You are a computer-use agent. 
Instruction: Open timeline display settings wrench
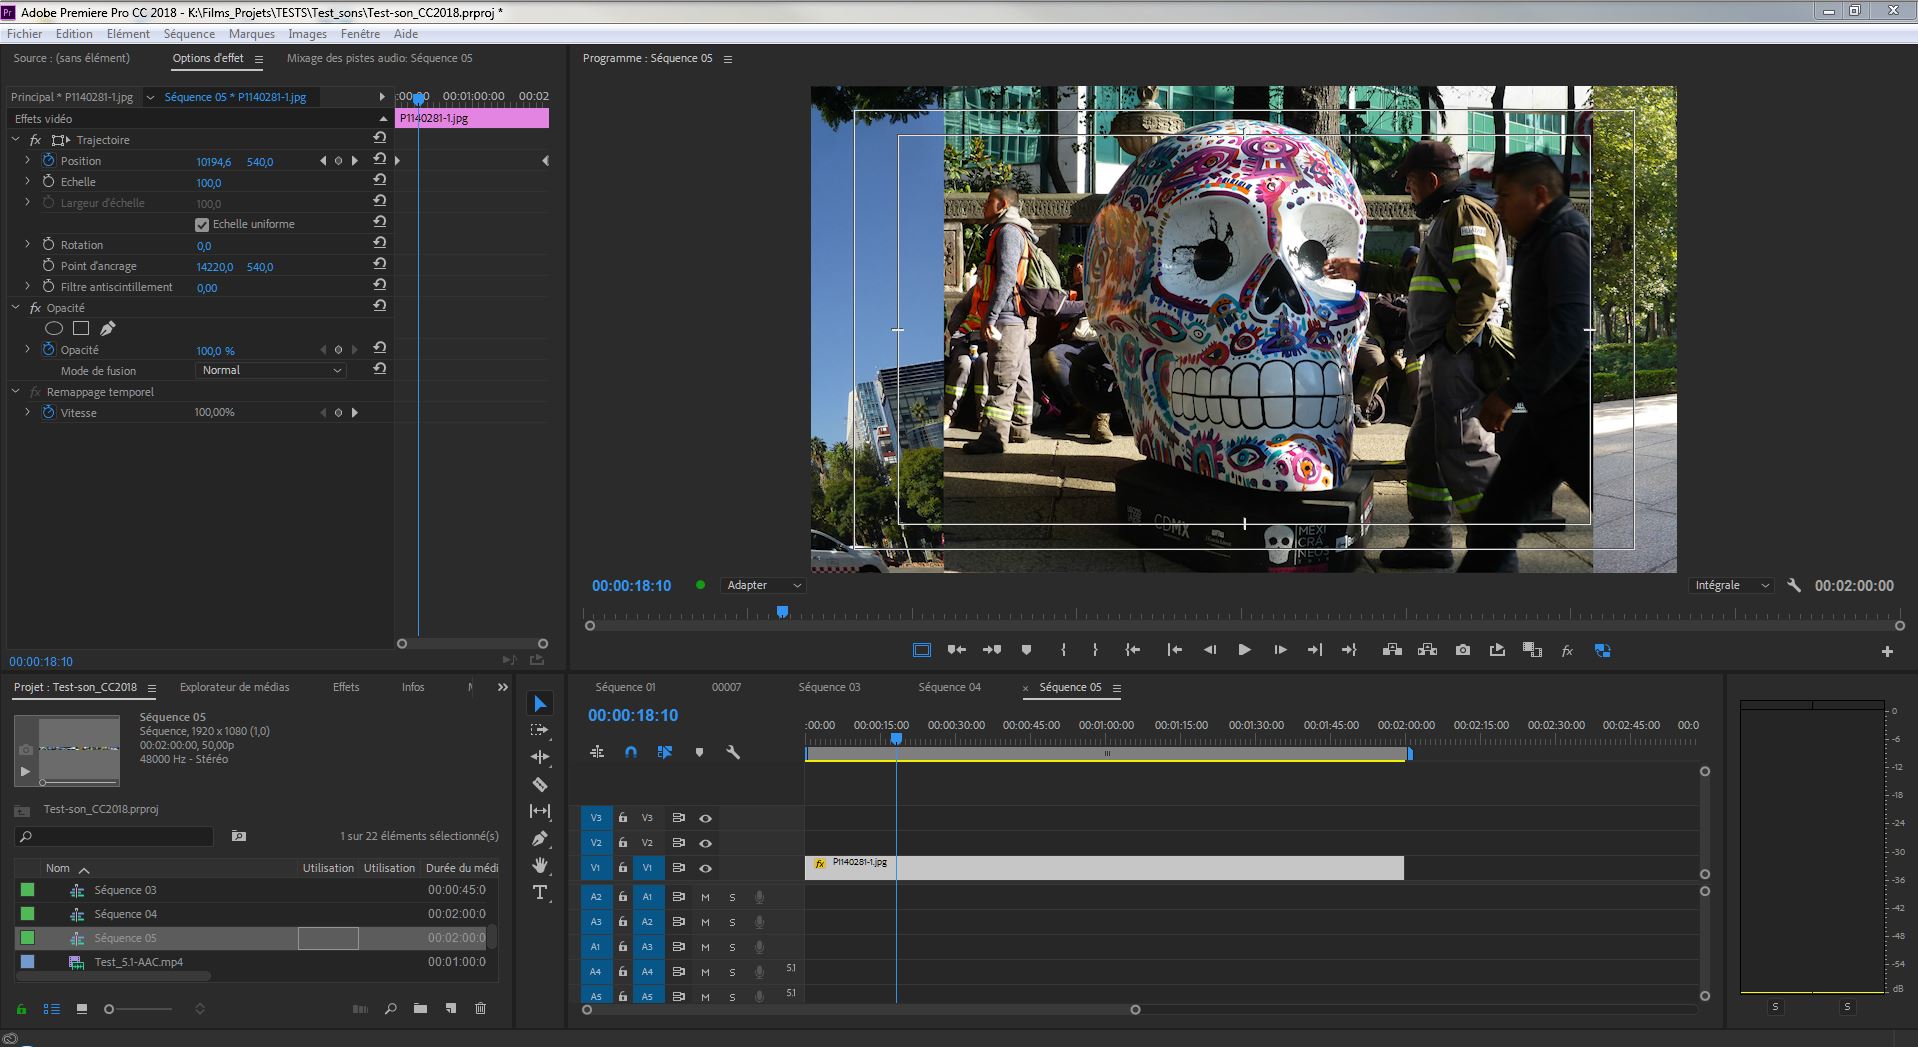pyautogui.click(x=733, y=752)
